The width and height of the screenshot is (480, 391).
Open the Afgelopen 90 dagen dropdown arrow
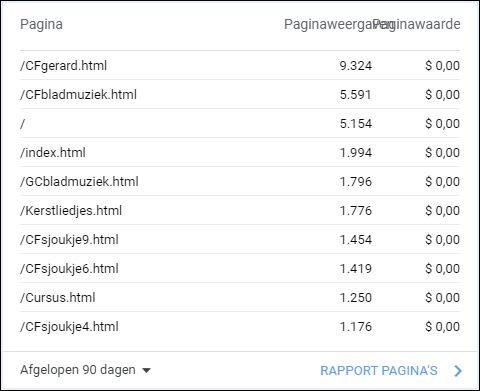pyautogui.click(x=146, y=370)
